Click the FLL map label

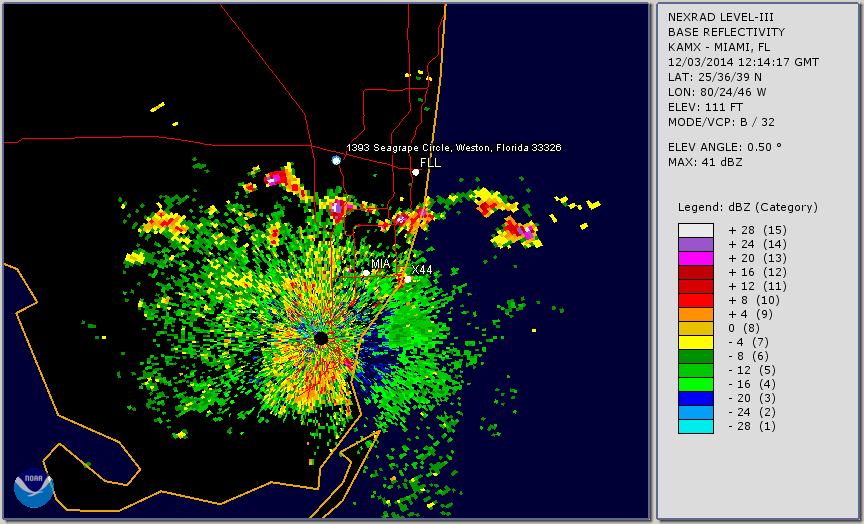click(430, 163)
